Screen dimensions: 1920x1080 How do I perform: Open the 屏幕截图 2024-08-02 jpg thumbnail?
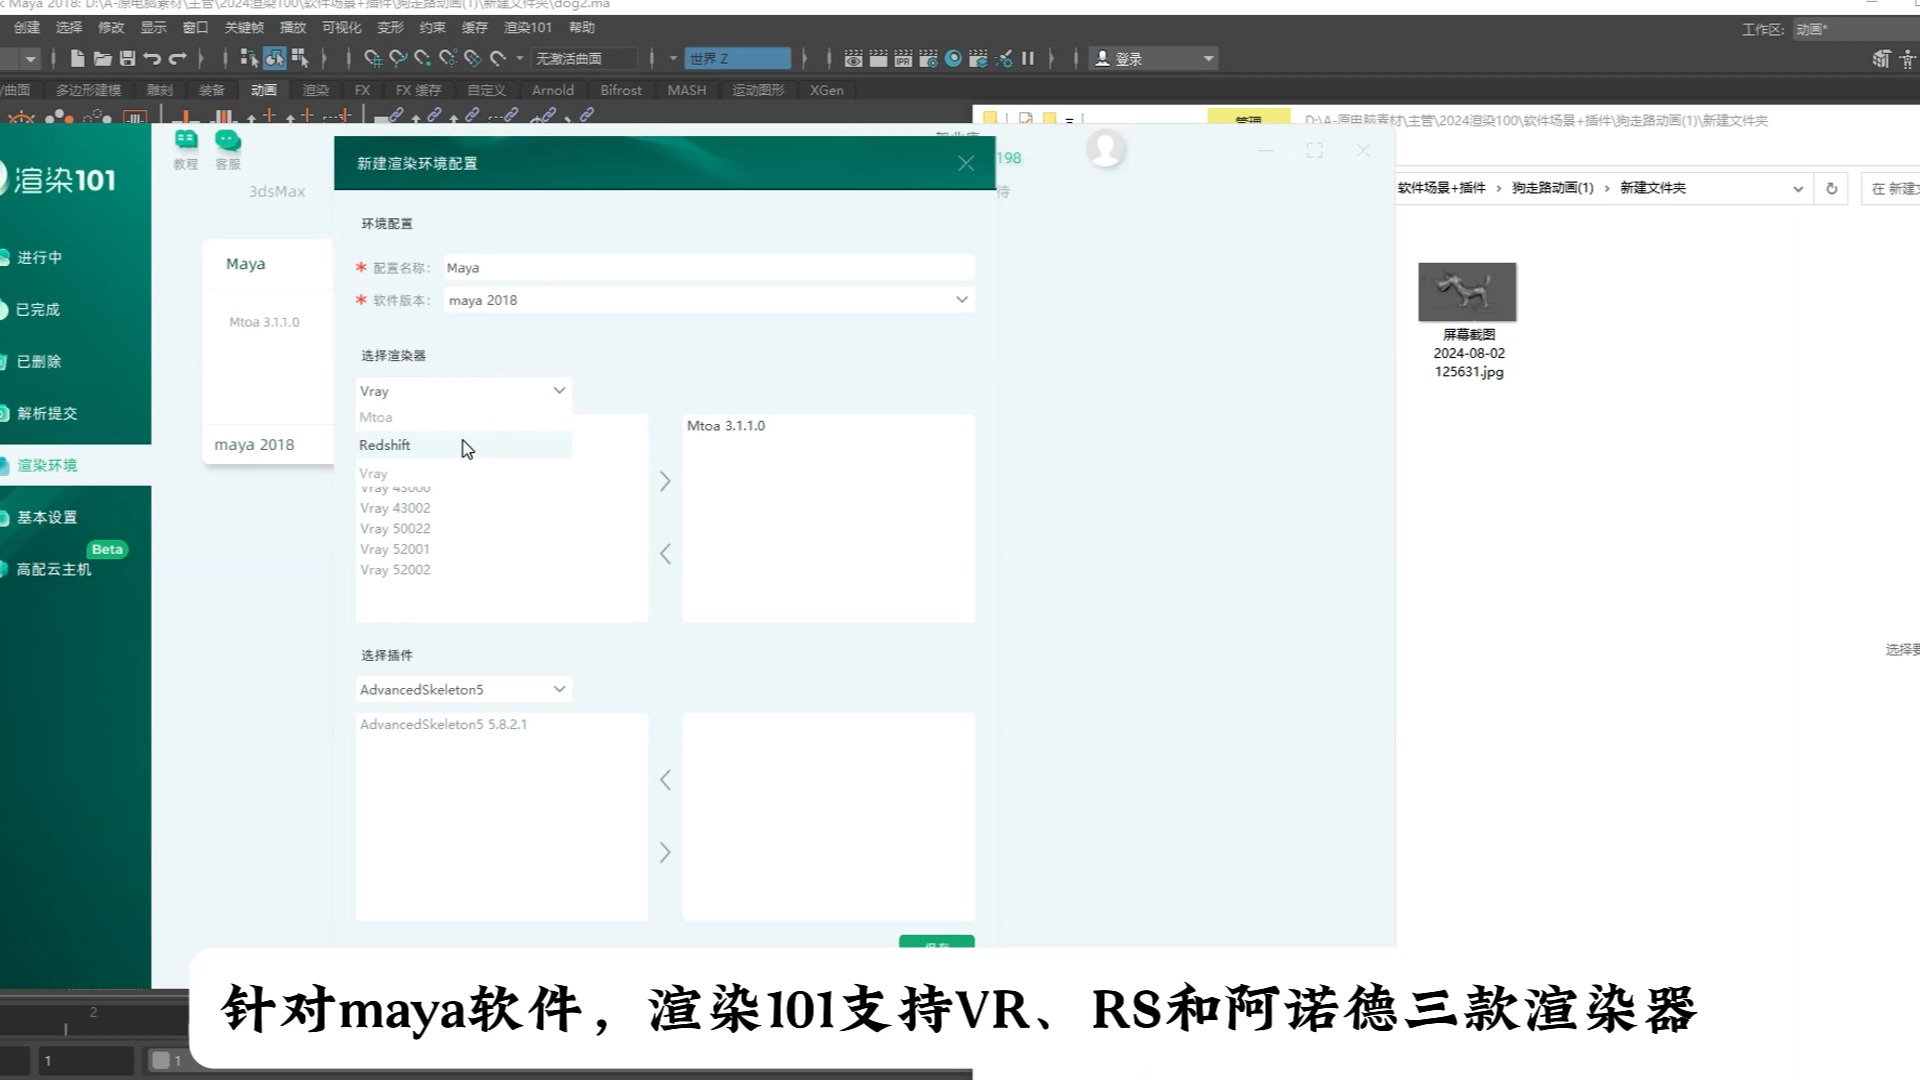(x=1467, y=292)
